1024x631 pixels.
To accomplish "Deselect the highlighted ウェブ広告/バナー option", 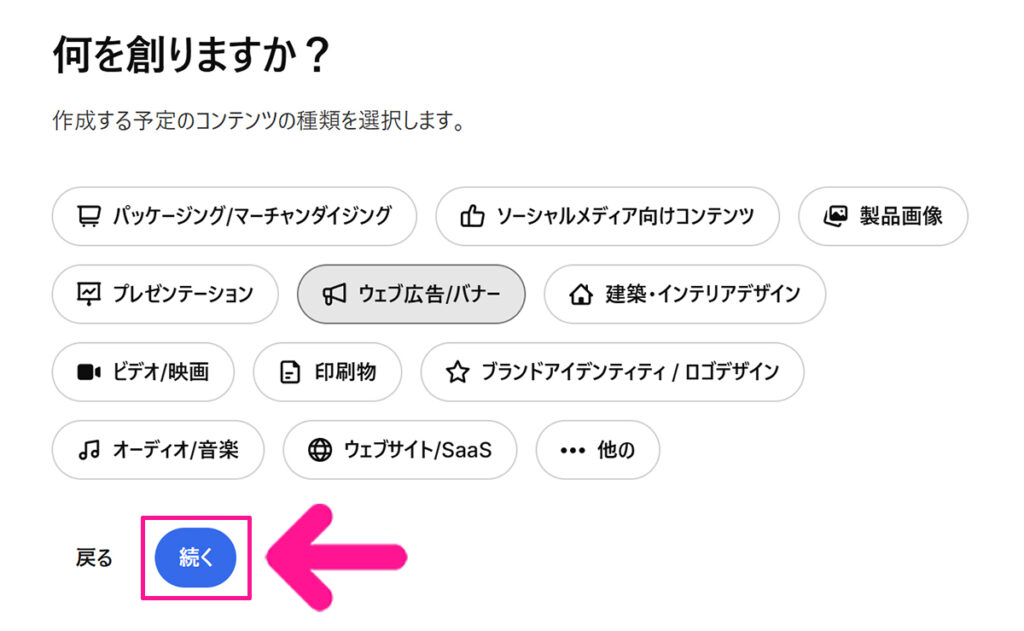I will point(410,294).
